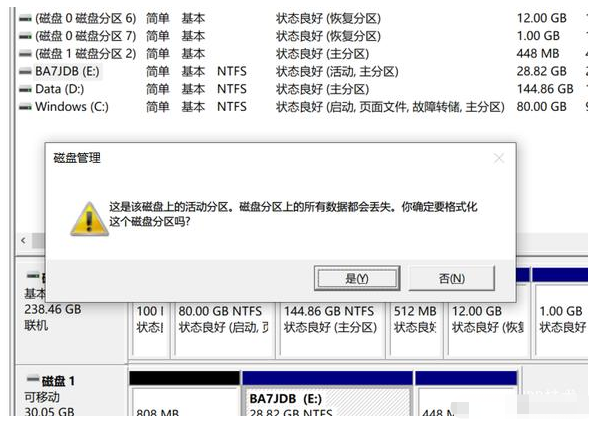
Task: Select the Windows (C:) volume icon in list
Action: 25,108
